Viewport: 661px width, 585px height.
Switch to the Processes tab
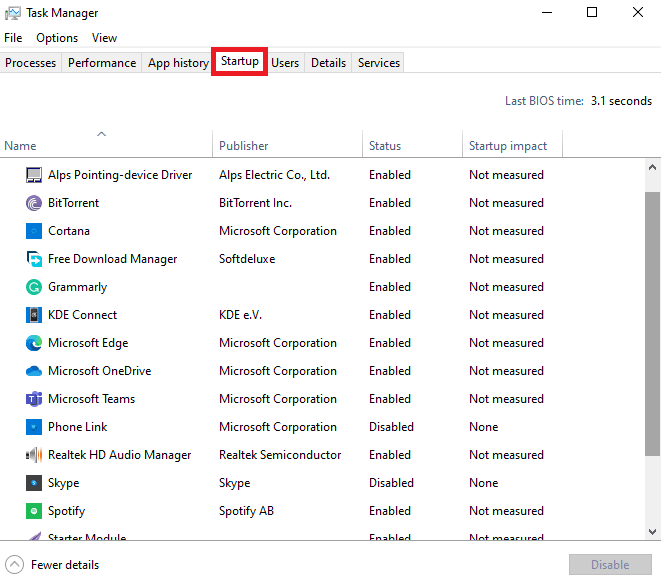point(30,63)
